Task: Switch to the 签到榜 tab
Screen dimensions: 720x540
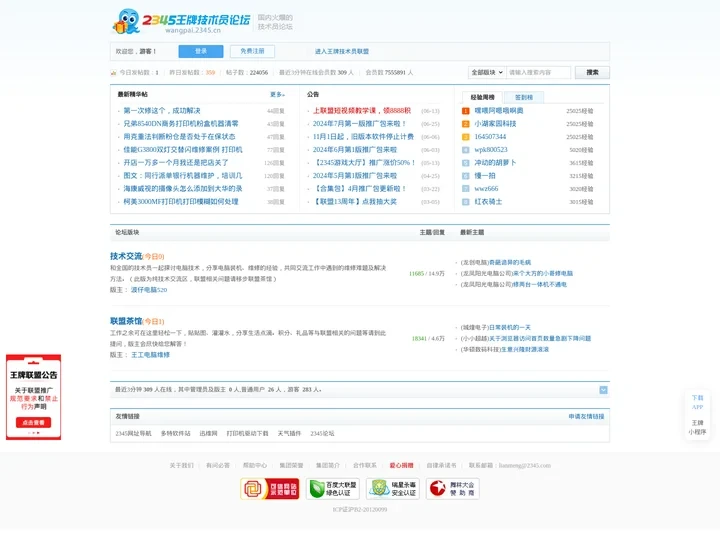Action: coord(523,97)
